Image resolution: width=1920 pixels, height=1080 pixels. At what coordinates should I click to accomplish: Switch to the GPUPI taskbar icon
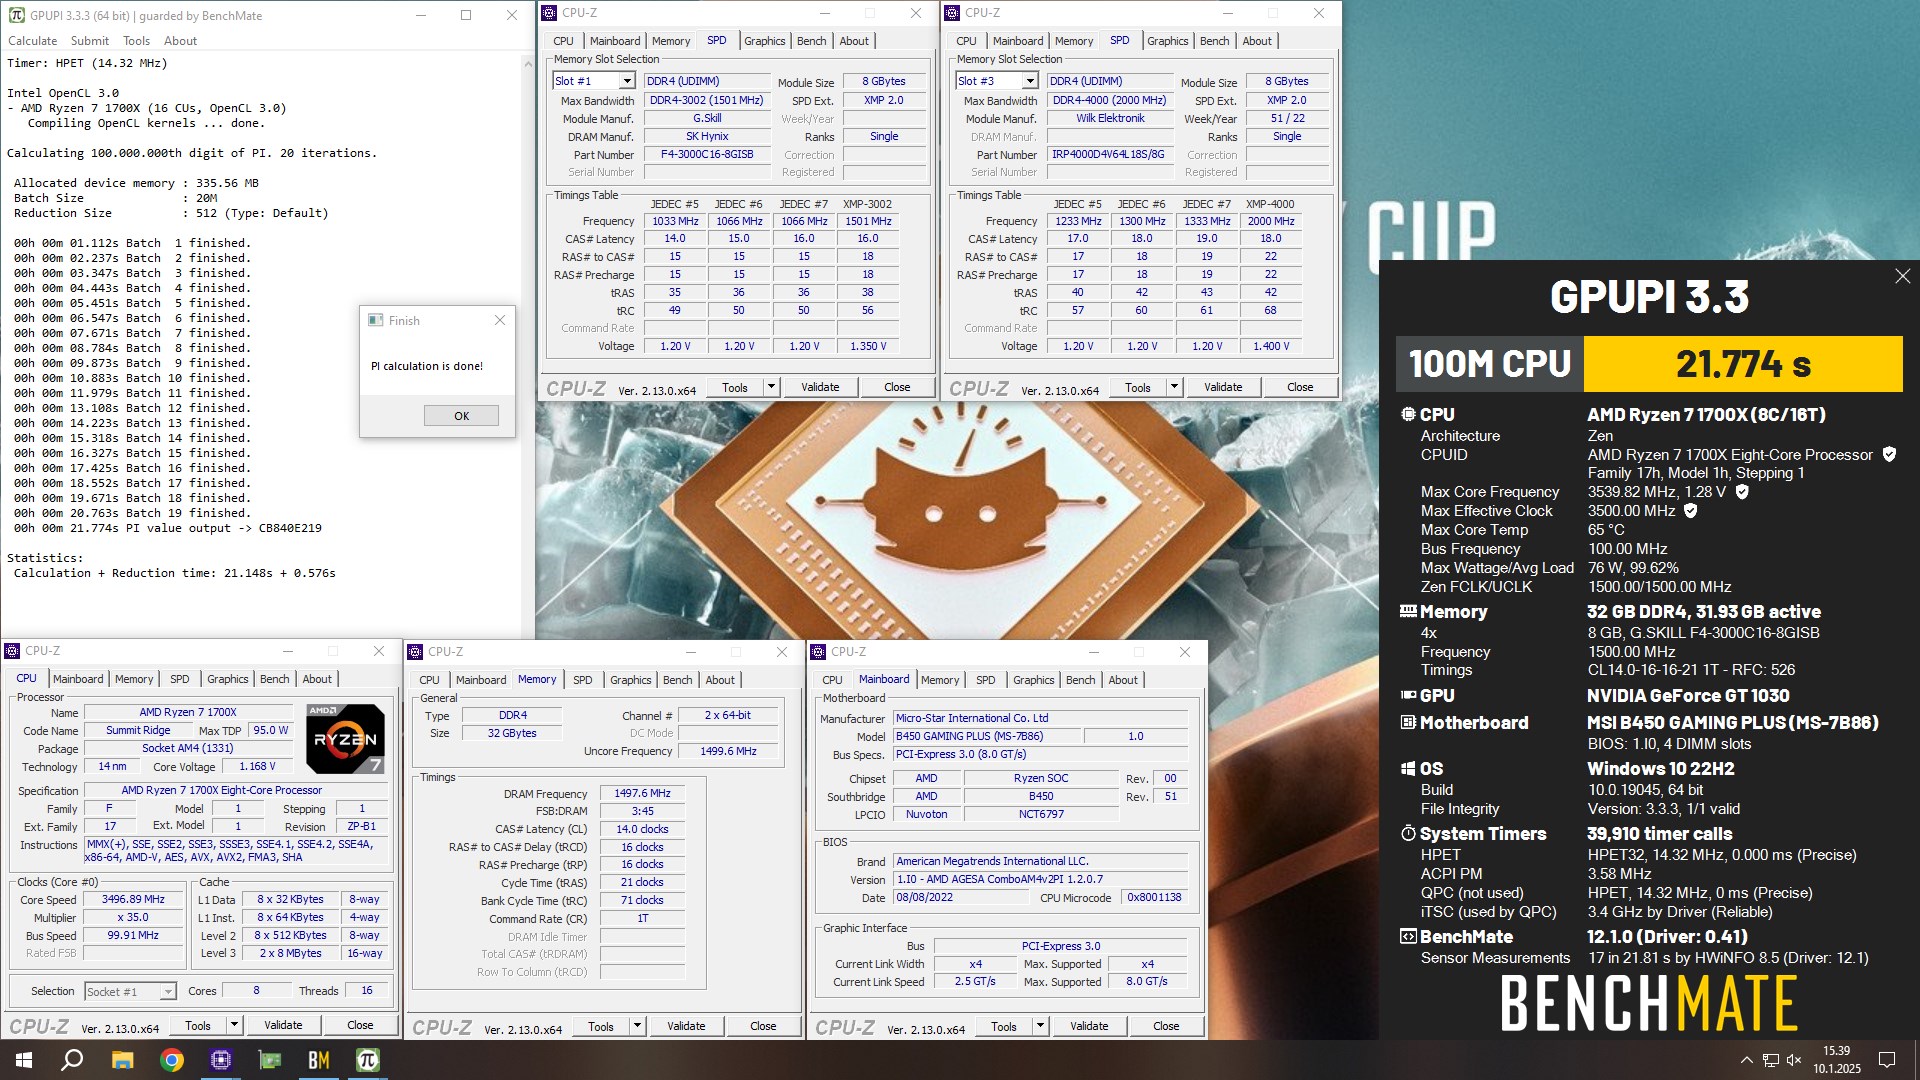(x=368, y=1060)
